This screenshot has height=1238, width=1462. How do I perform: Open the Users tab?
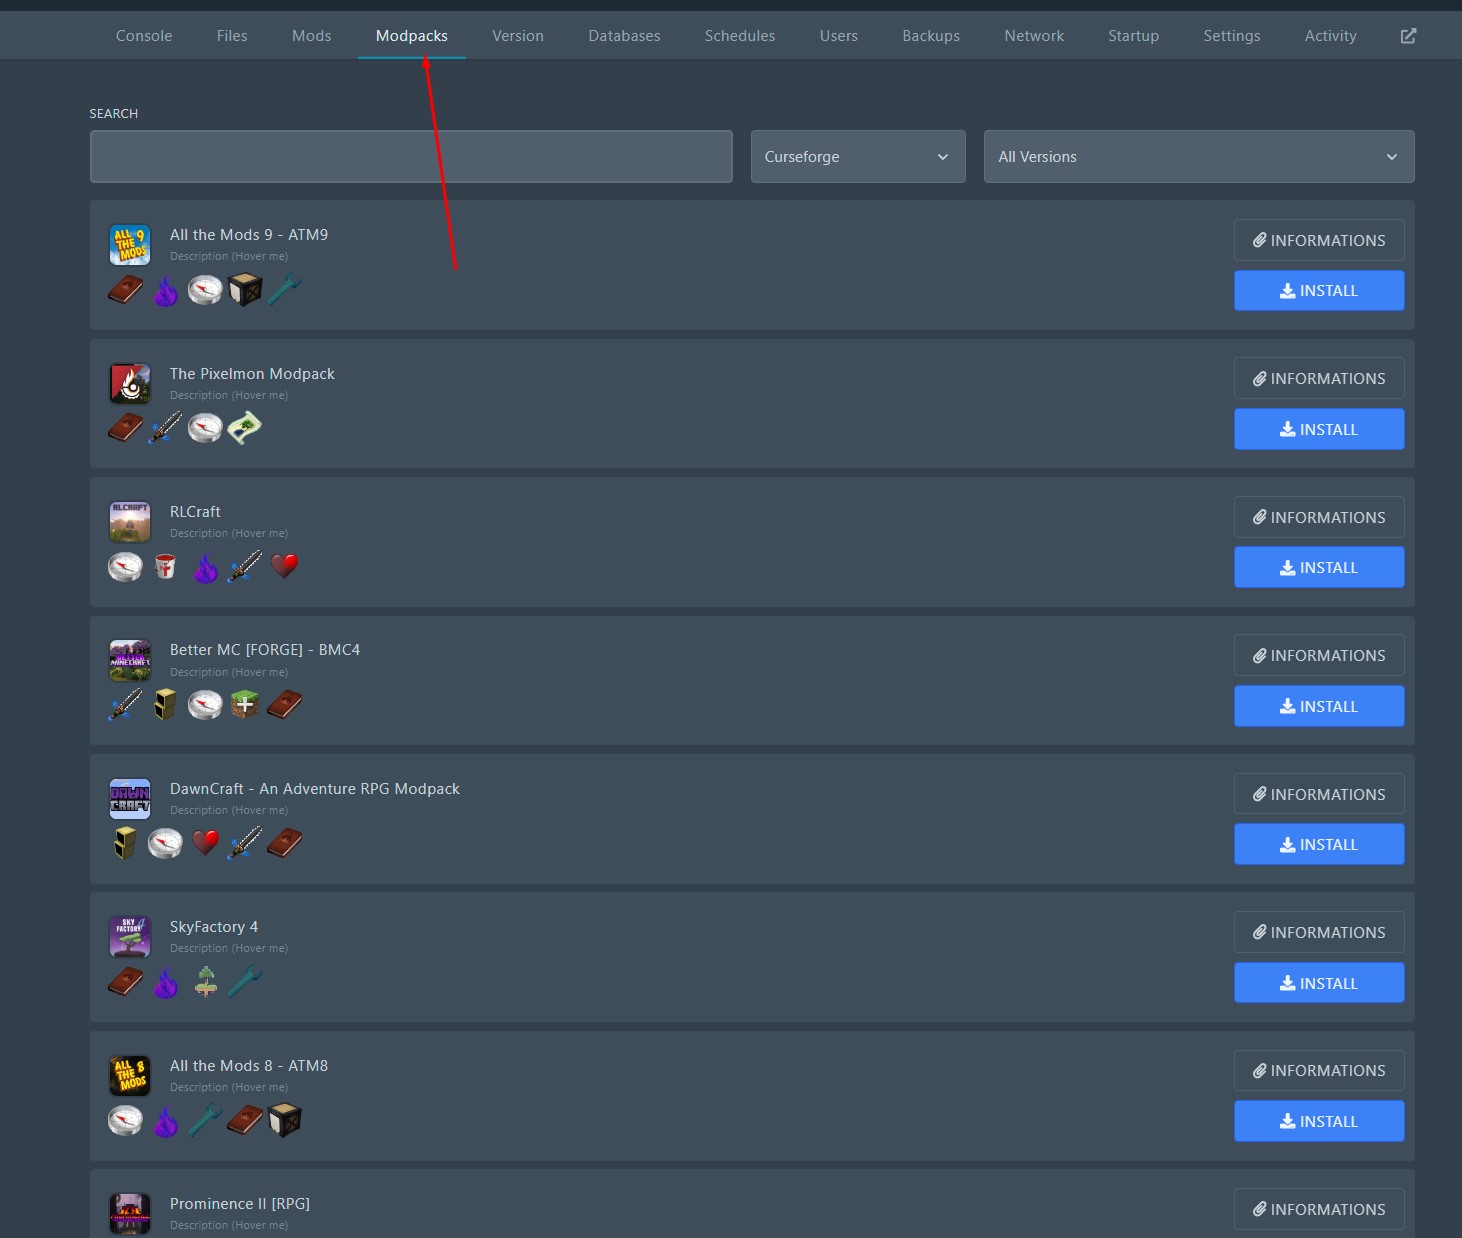coord(839,36)
